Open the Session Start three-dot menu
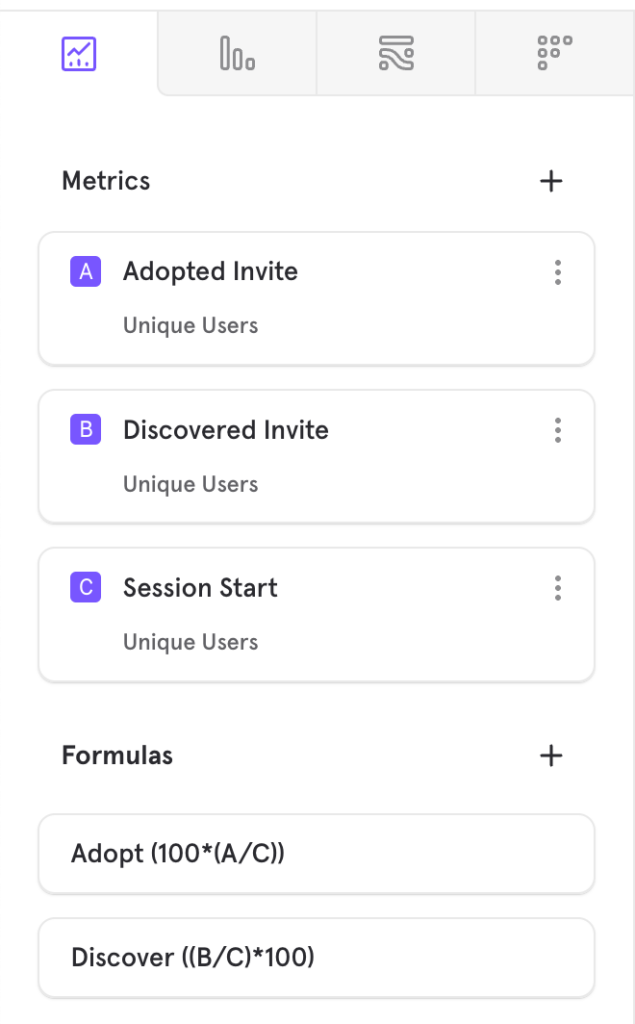Viewport: 635px width, 1024px height. 557,588
